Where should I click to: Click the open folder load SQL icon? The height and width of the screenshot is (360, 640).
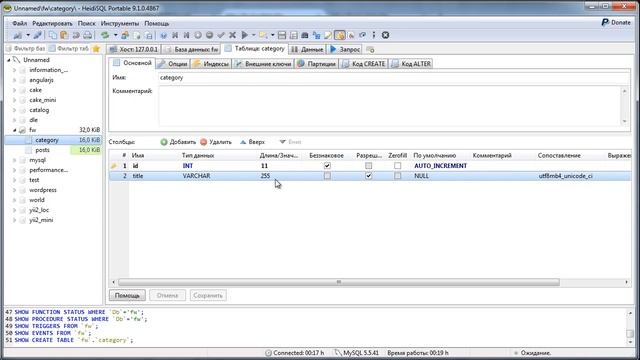(263, 36)
